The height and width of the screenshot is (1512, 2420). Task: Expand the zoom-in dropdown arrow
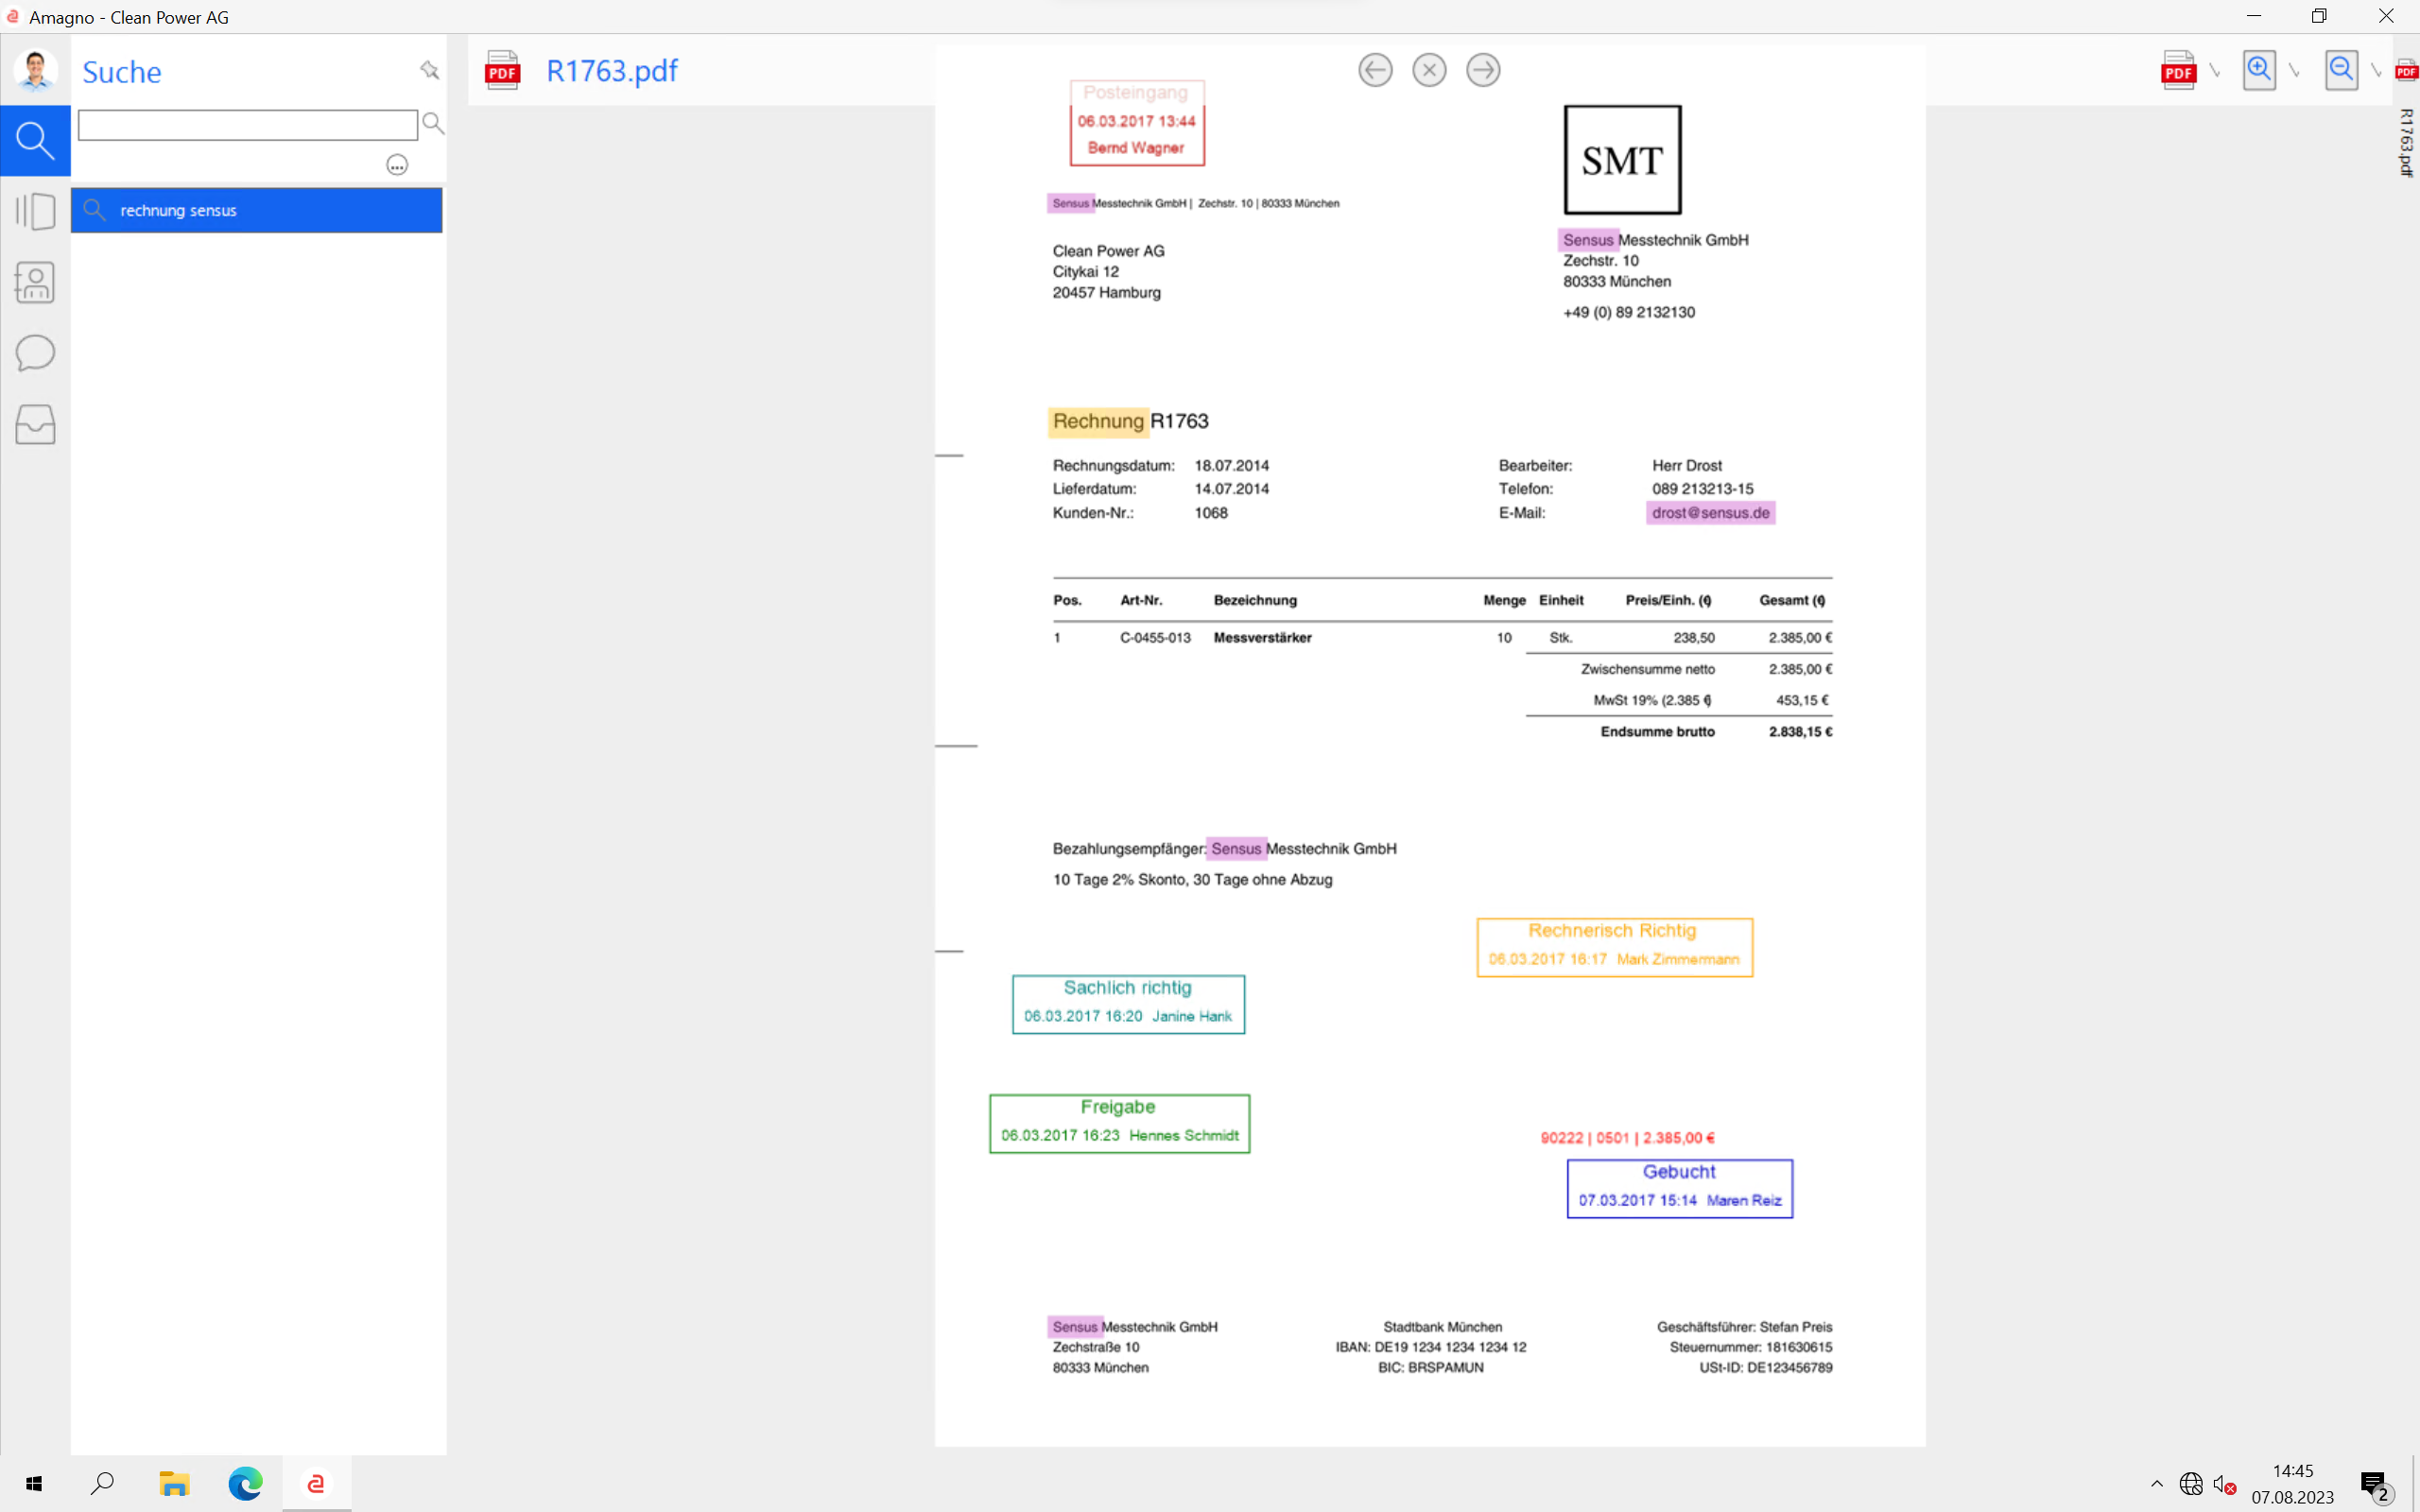(x=2295, y=71)
